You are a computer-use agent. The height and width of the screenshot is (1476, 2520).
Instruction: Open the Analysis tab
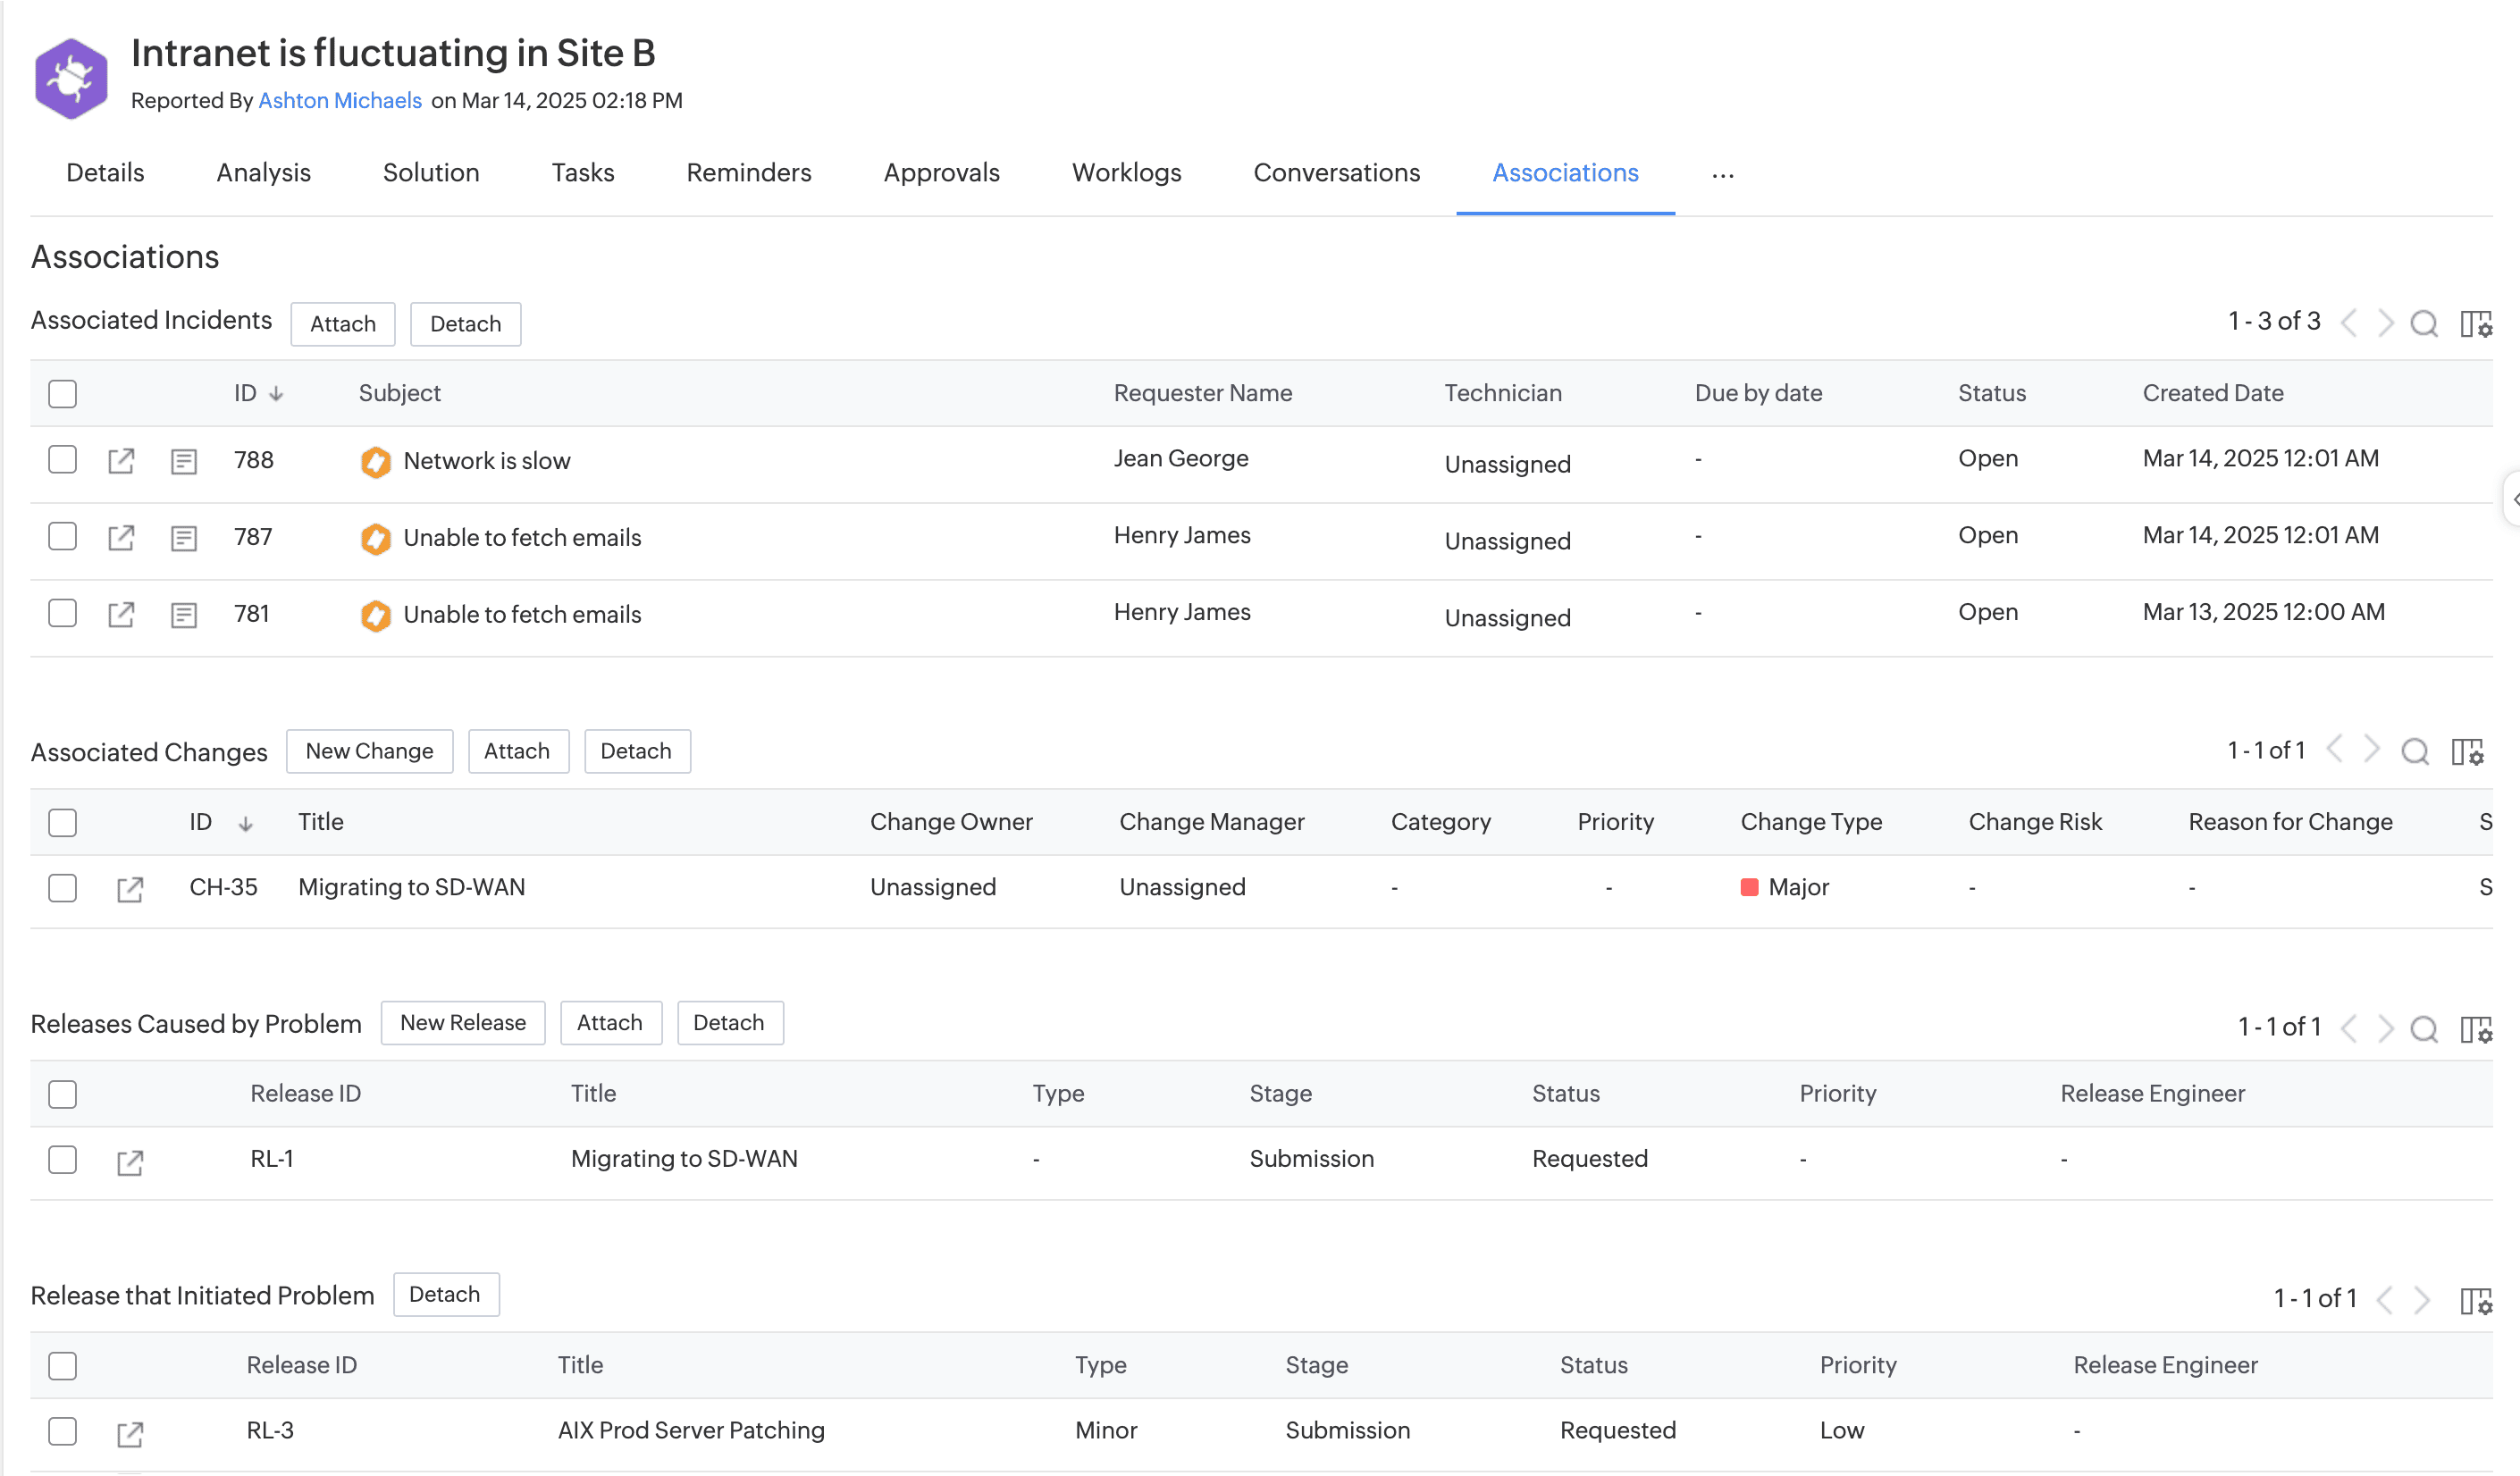[263, 173]
